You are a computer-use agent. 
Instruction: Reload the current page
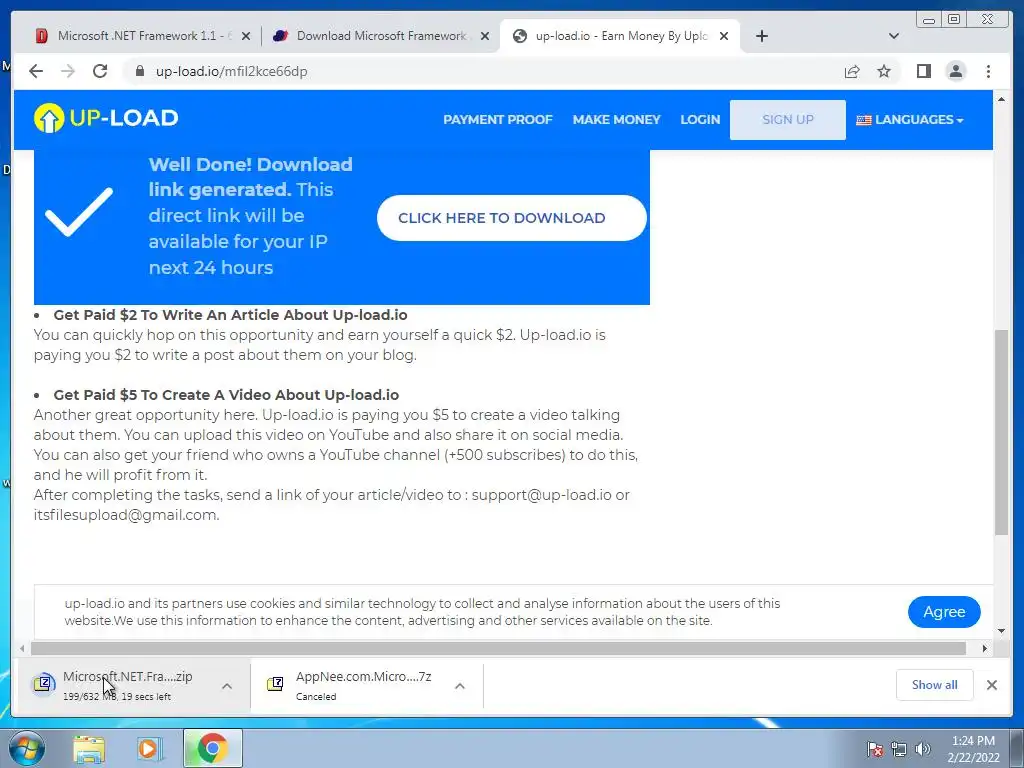coord(100,71)
